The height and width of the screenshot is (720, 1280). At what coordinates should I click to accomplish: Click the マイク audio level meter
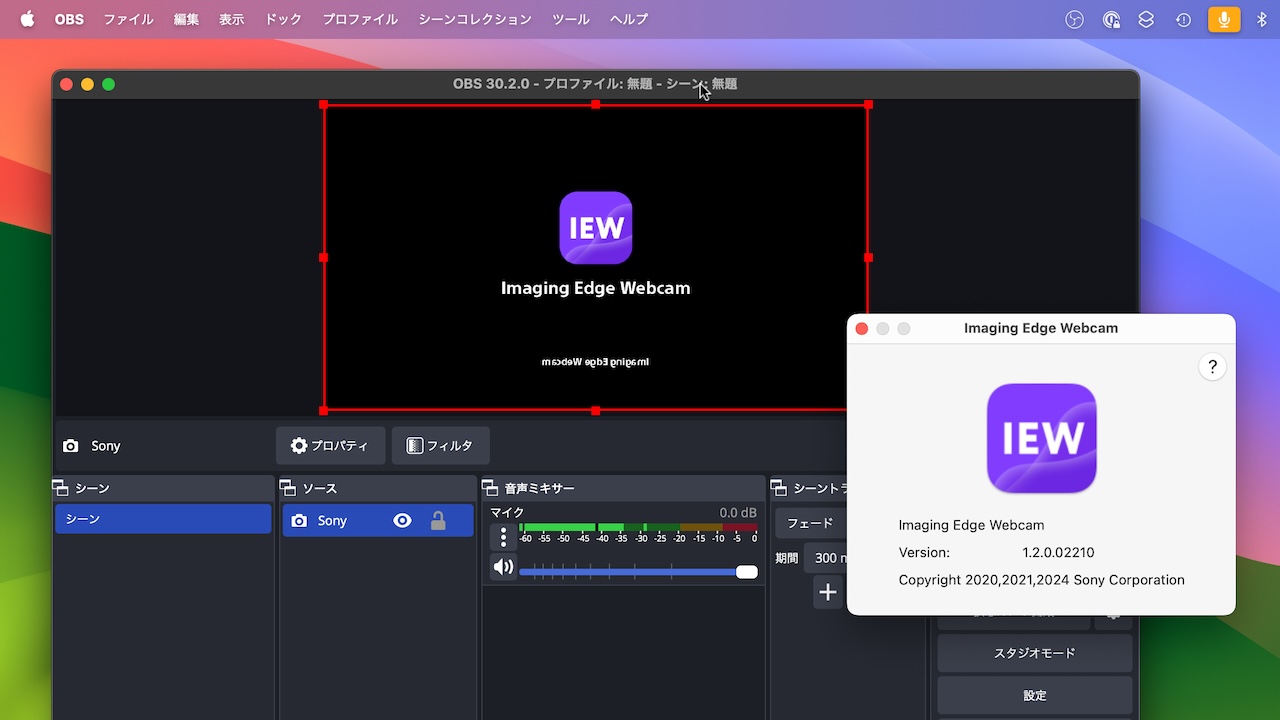[x=638, y=527]
